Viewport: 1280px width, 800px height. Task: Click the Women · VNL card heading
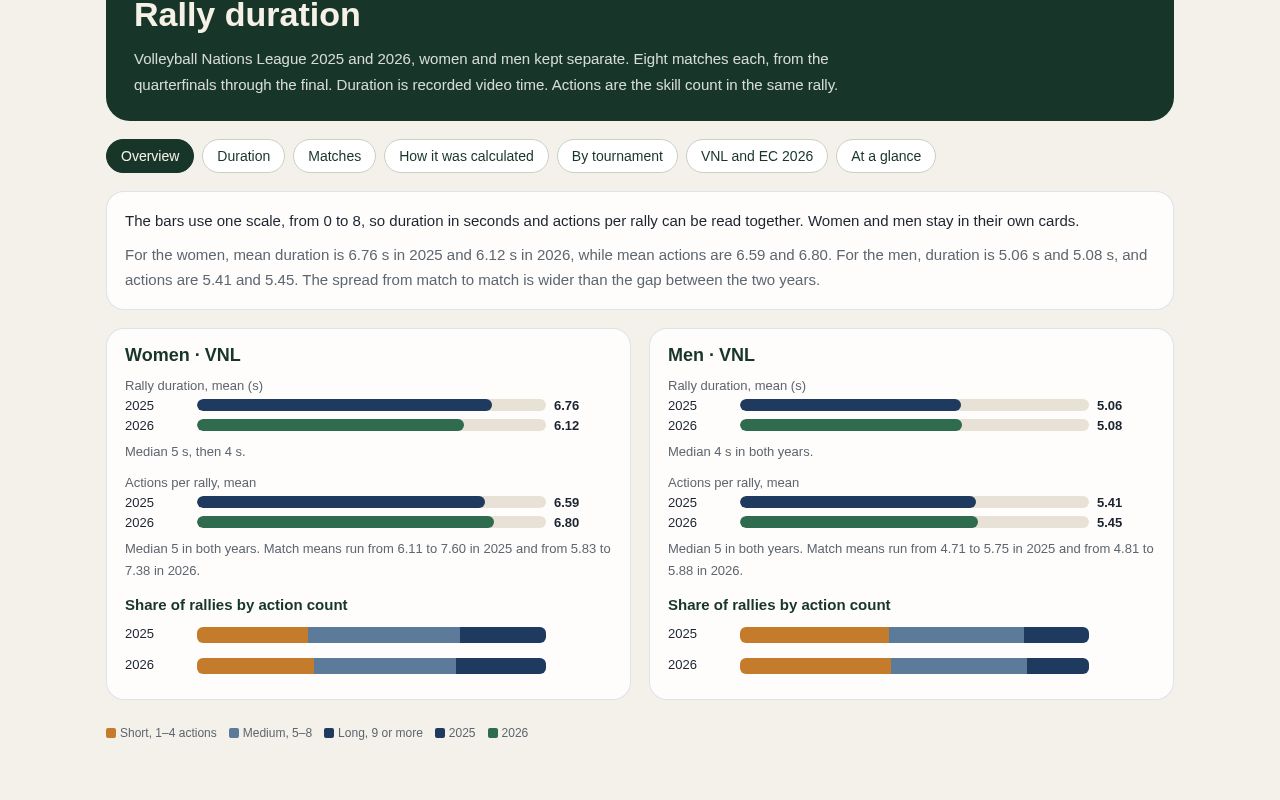point(183,355)
